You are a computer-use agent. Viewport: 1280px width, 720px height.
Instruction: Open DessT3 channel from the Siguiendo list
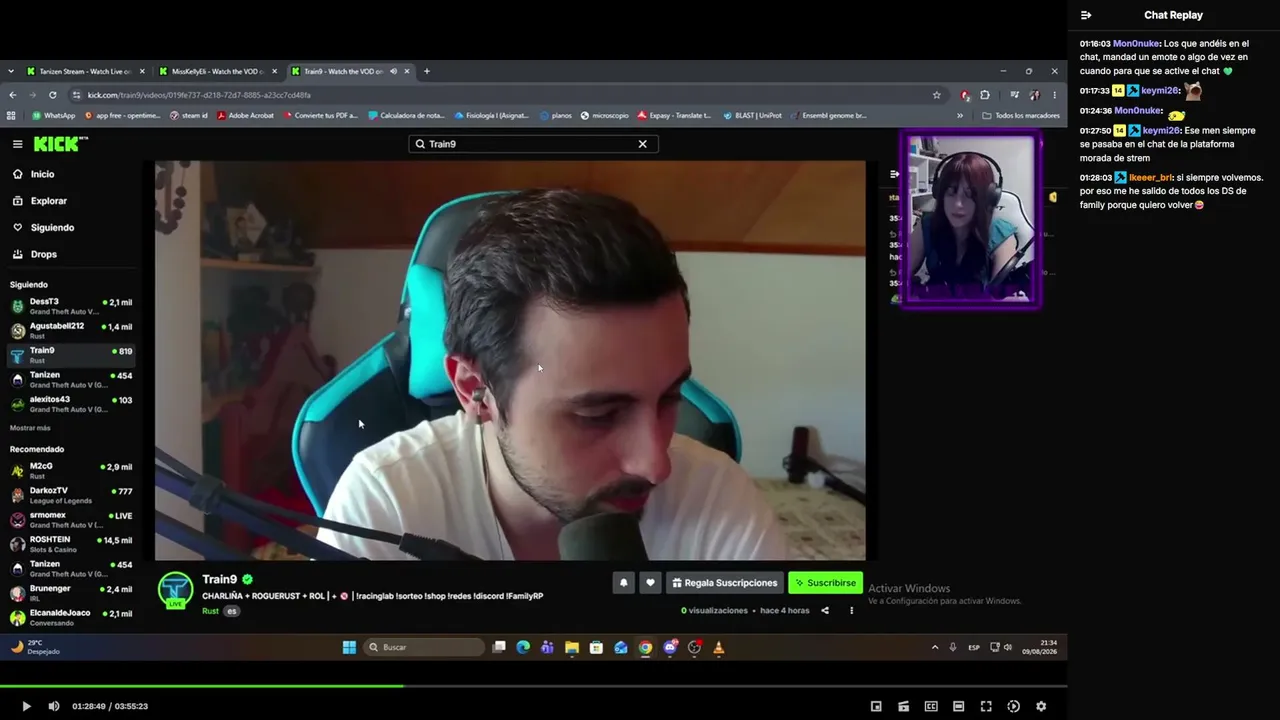pos(70,306)
